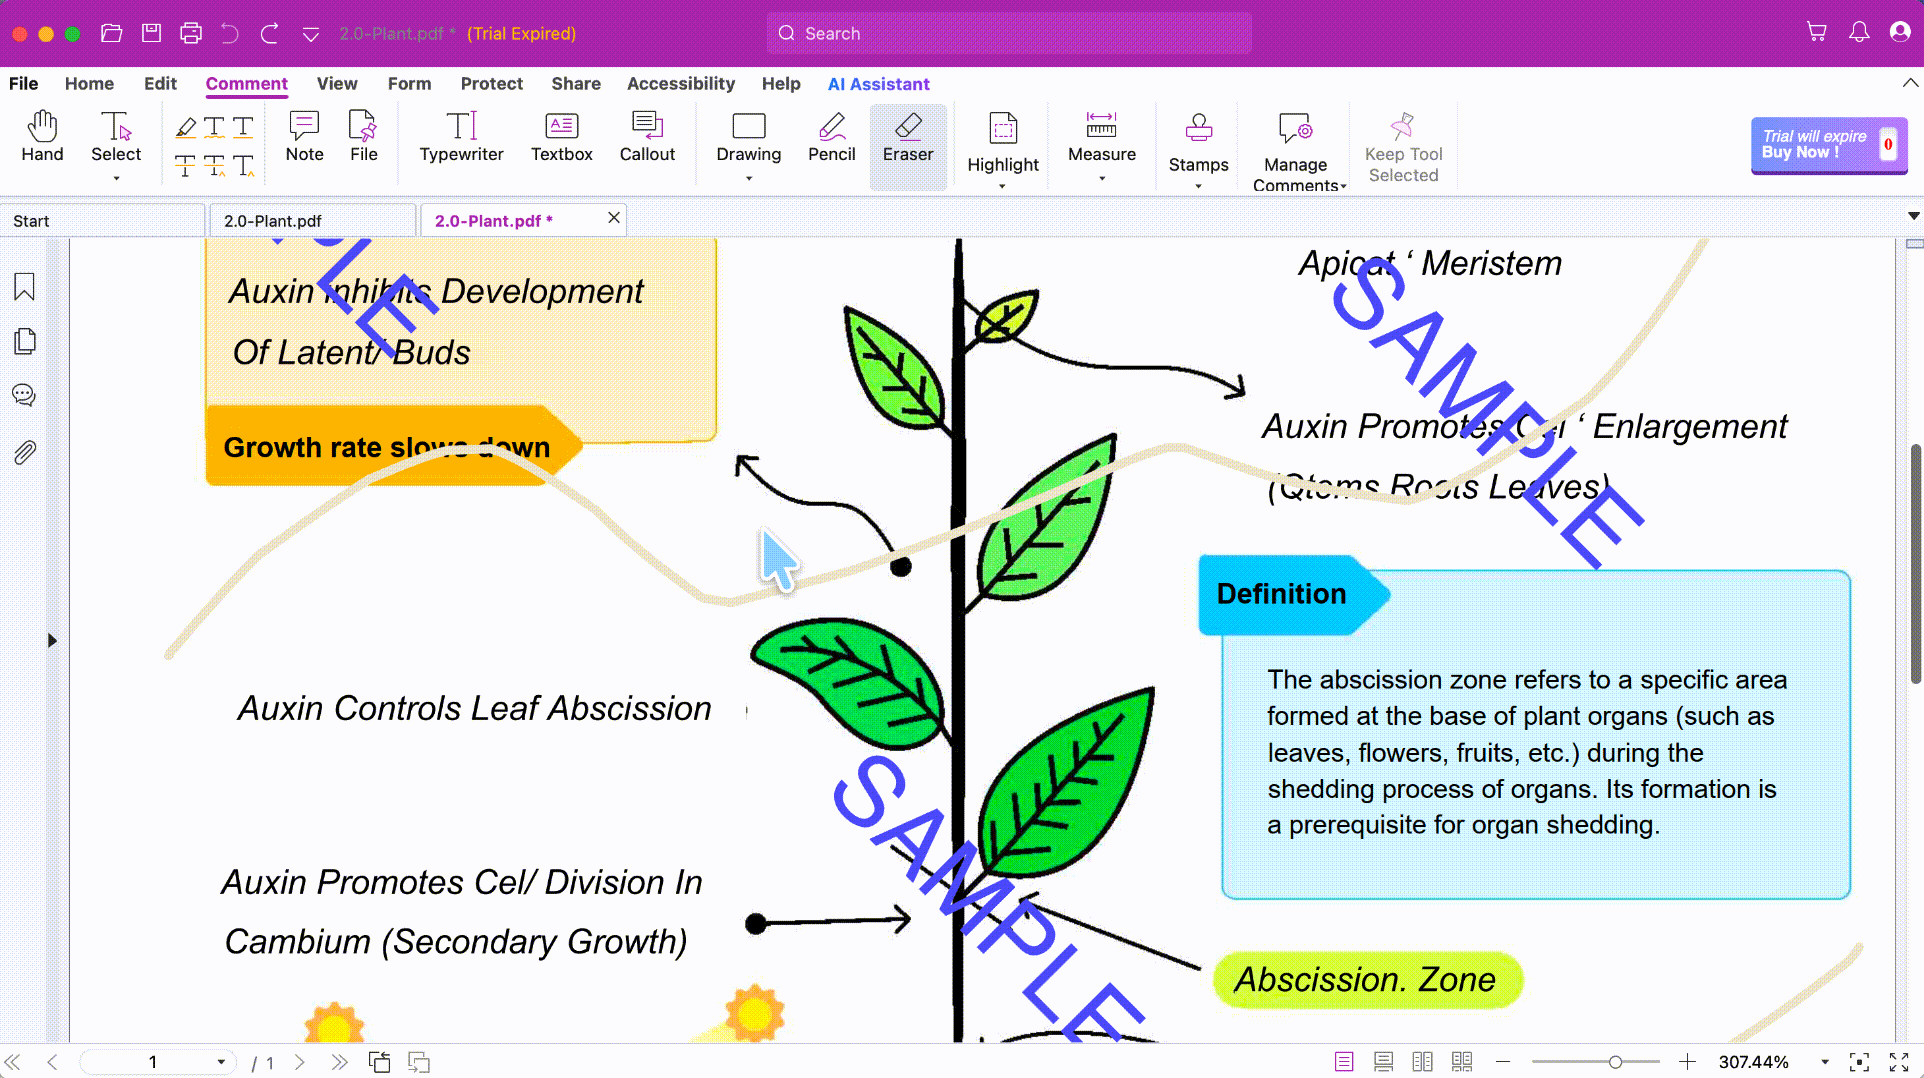Insert a Callout annotation
Viewport: 1924px width, 1078px height.
tap(647, 137)
